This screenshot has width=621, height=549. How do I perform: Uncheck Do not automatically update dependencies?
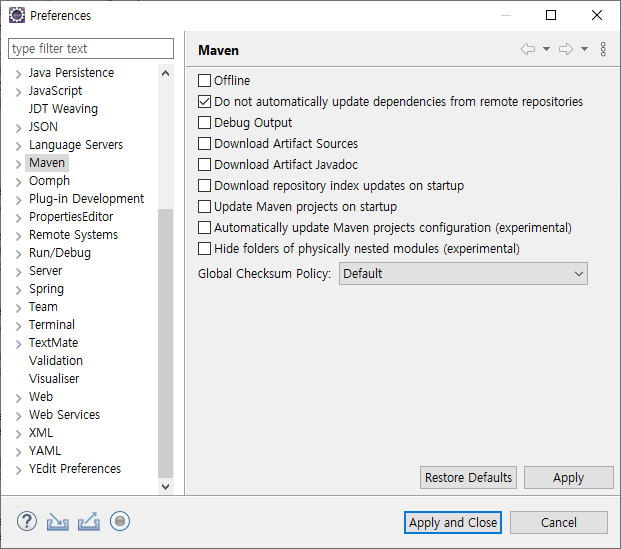[204, 101]
